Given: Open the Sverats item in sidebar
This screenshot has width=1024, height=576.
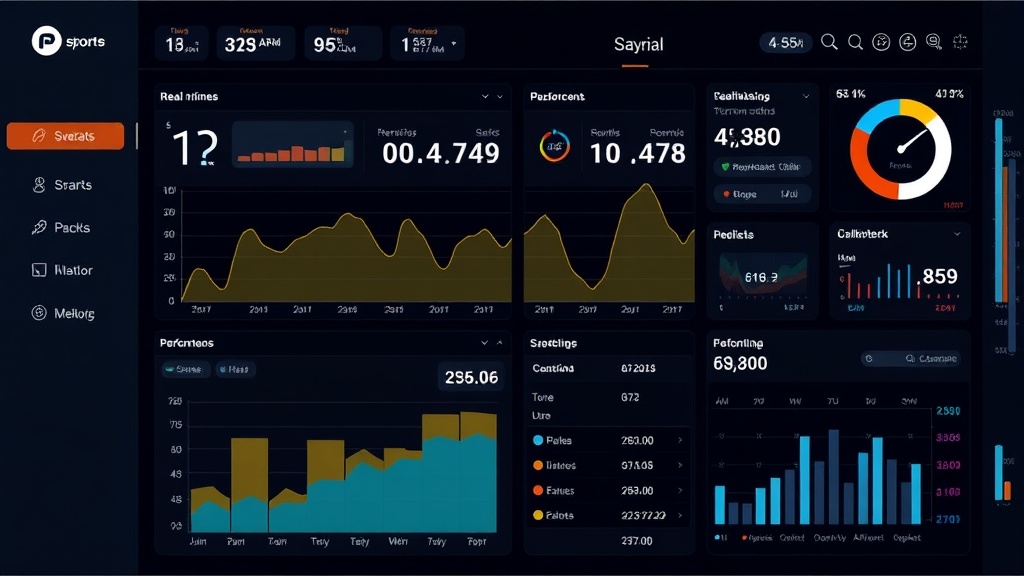Looking at the screenshot, I should point(65,136).
